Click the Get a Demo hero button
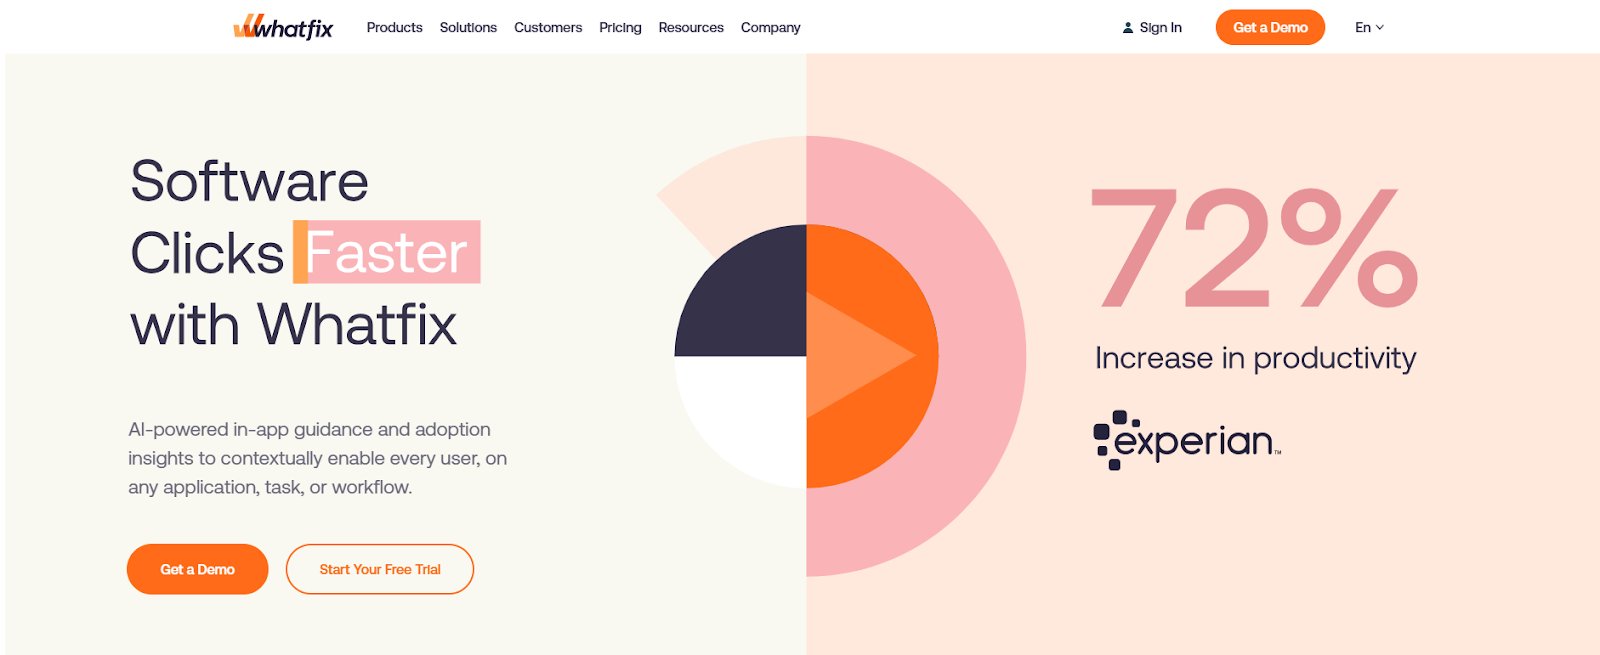1600x655 pixels. click(197, 569)
